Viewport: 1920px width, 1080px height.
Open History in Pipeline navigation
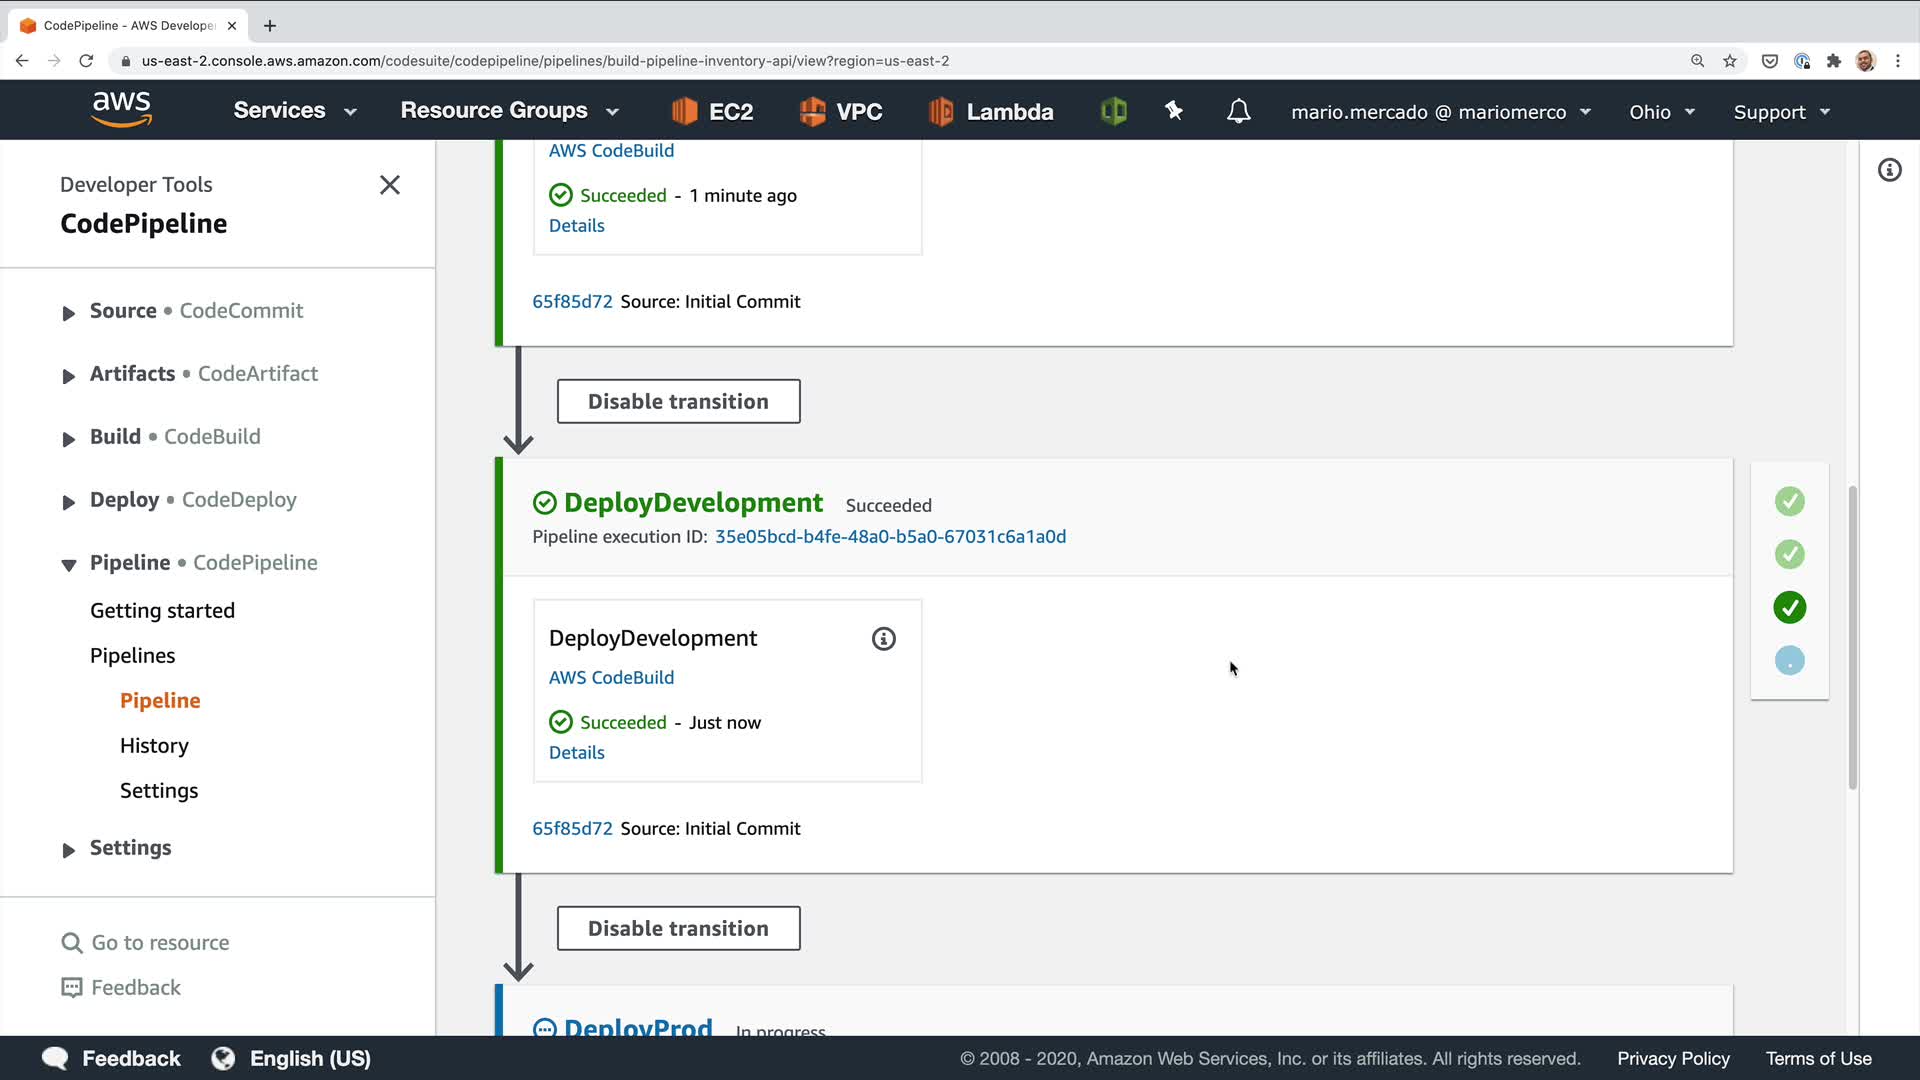[154, 746]
